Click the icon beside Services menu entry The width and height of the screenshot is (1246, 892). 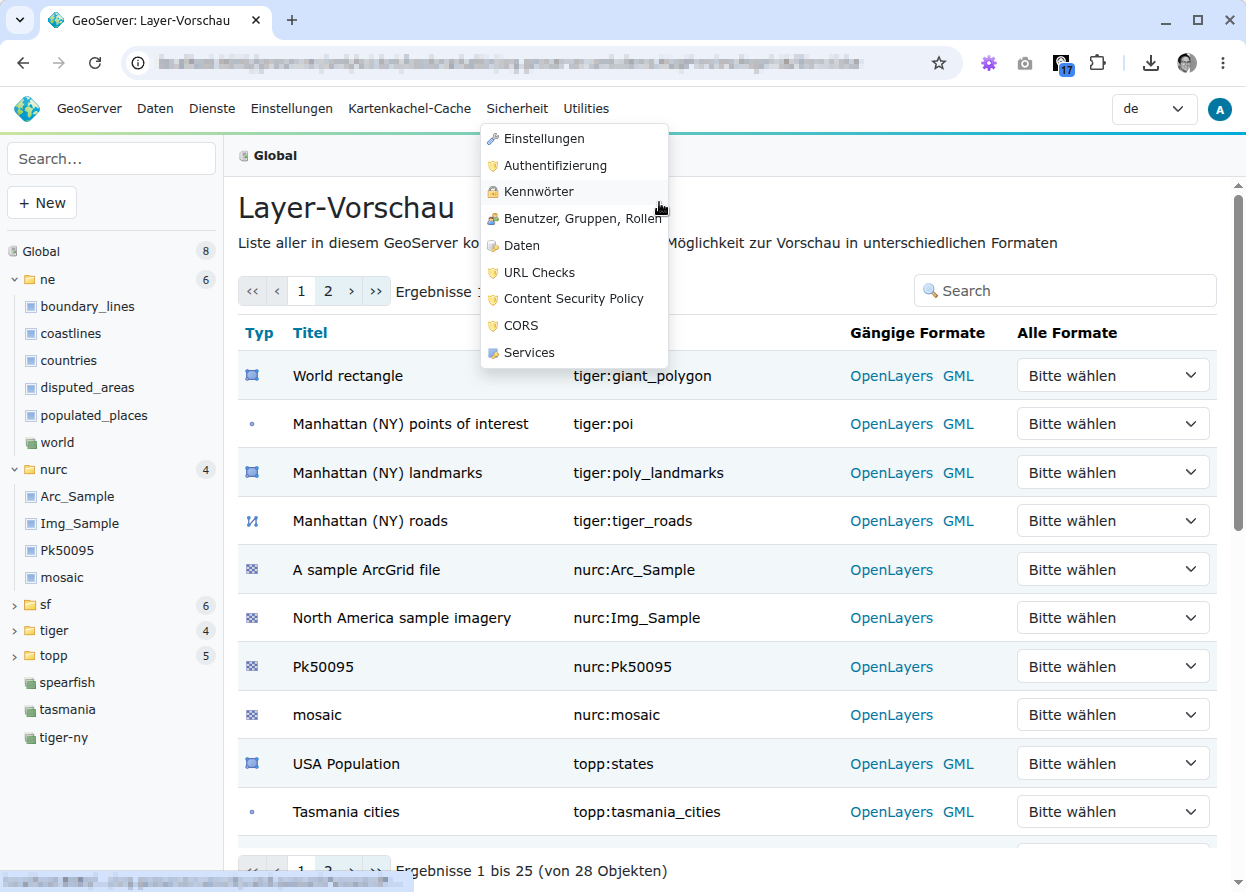493,353
